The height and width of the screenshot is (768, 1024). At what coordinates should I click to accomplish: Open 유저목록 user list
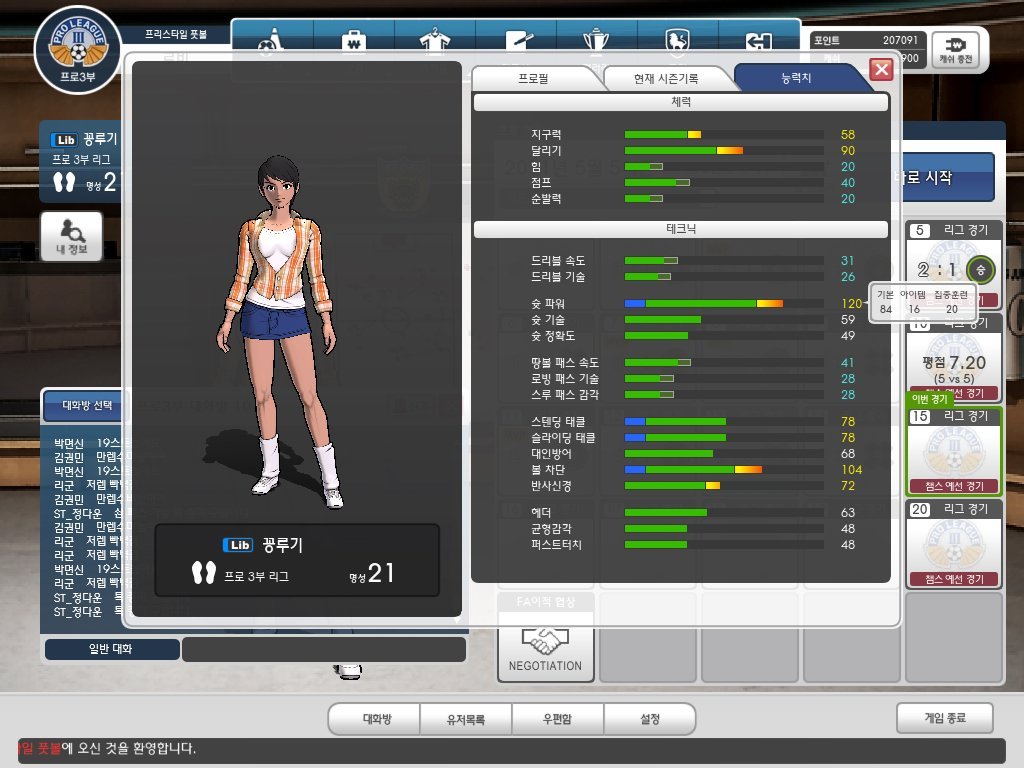click(466, 718)
